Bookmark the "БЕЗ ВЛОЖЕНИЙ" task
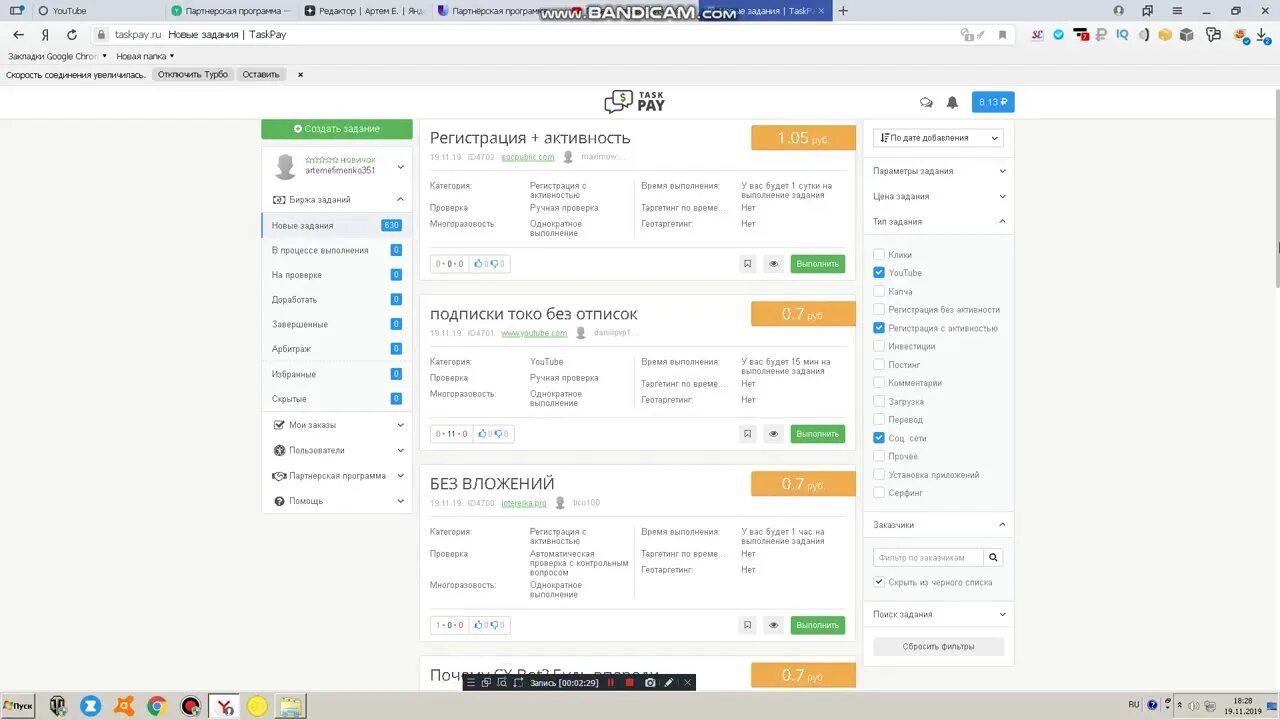This screenshot has height=720, width=1280. tap(747, 625)
